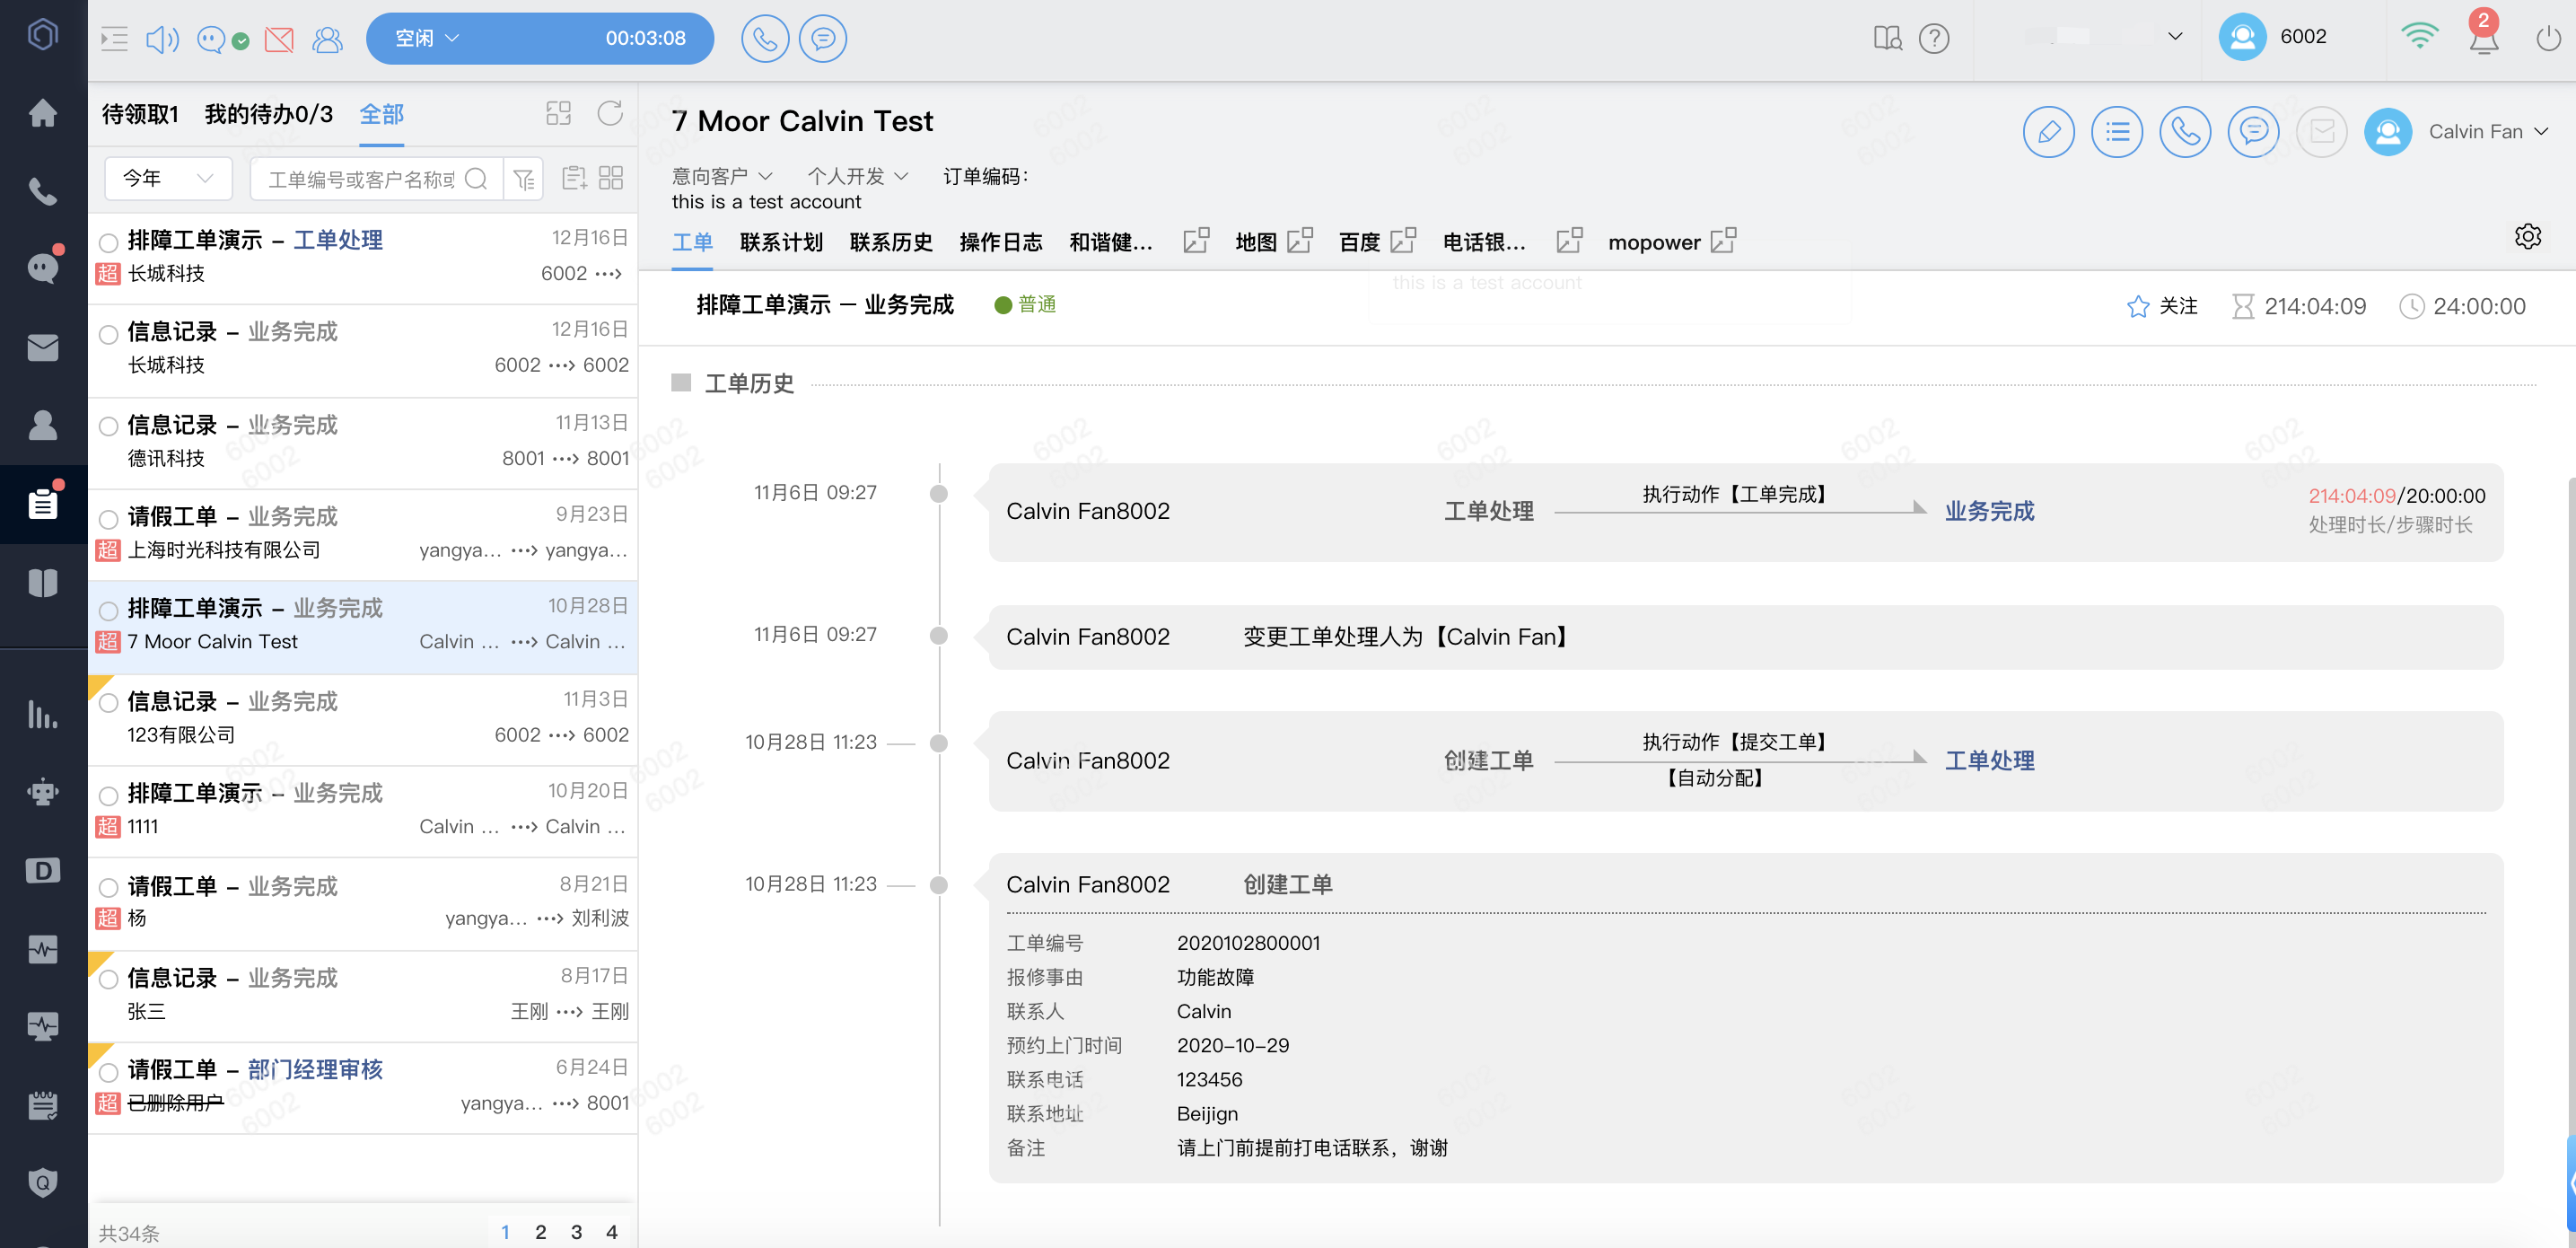Select radio for 请假工单 杨 row
The image size is (2576, 1248).
(108, 887)
